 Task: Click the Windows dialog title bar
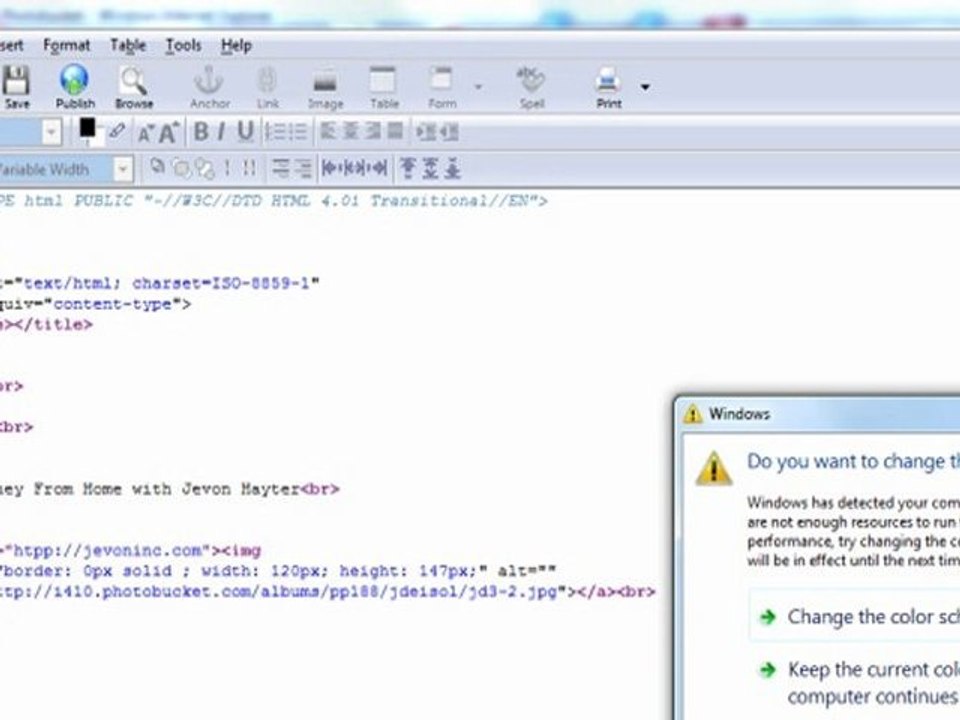click(x=819, y=414)
